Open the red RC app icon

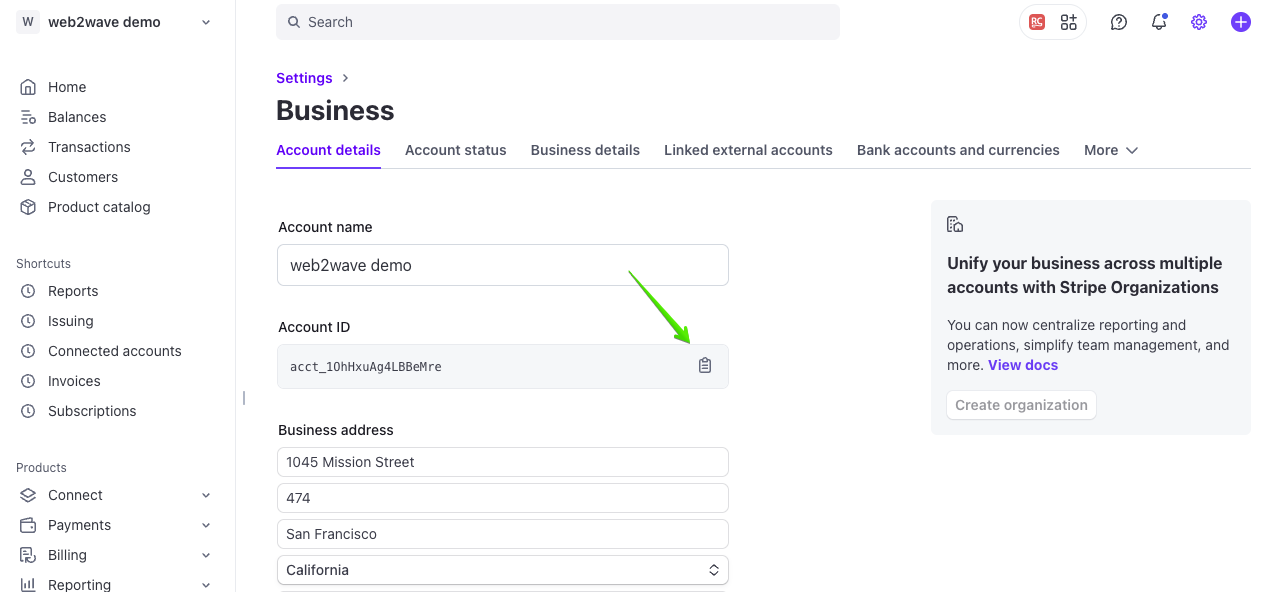click(1037, 22)
